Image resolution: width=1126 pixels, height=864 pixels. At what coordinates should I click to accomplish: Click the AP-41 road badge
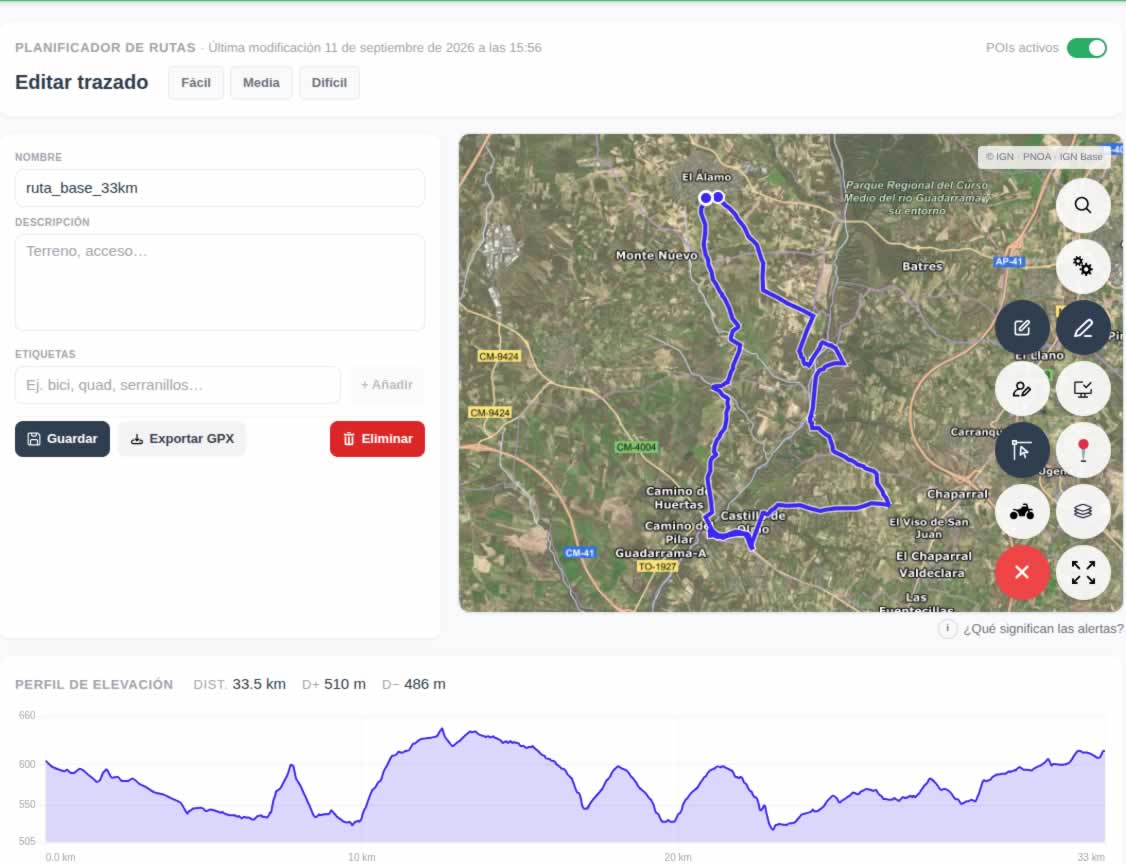pos(1008,261)
